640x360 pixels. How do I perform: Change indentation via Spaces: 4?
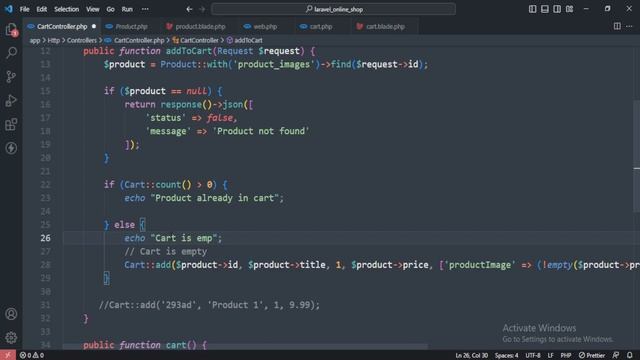tap(507, 355)
